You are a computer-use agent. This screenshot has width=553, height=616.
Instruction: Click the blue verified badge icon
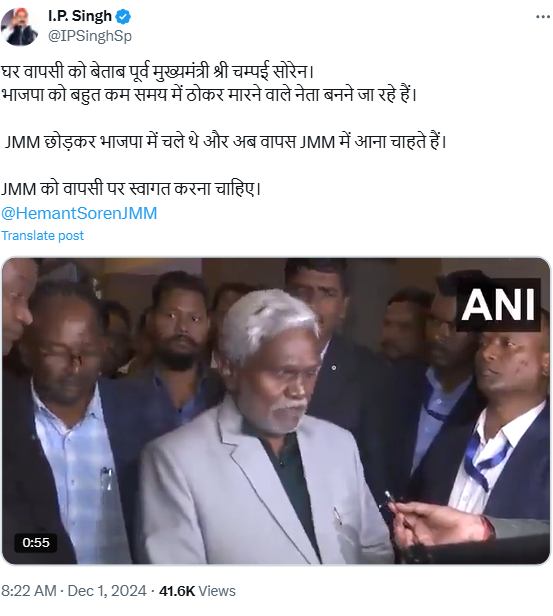pos(124,16)
